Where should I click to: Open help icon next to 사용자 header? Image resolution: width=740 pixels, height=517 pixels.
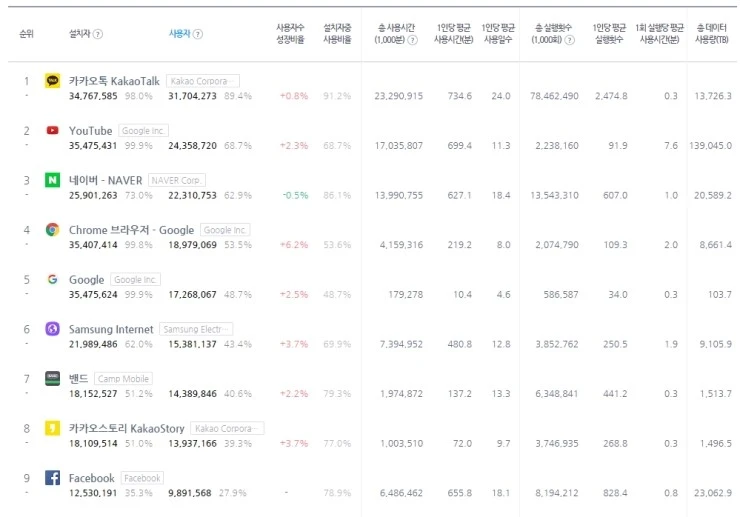coord(198,34)
